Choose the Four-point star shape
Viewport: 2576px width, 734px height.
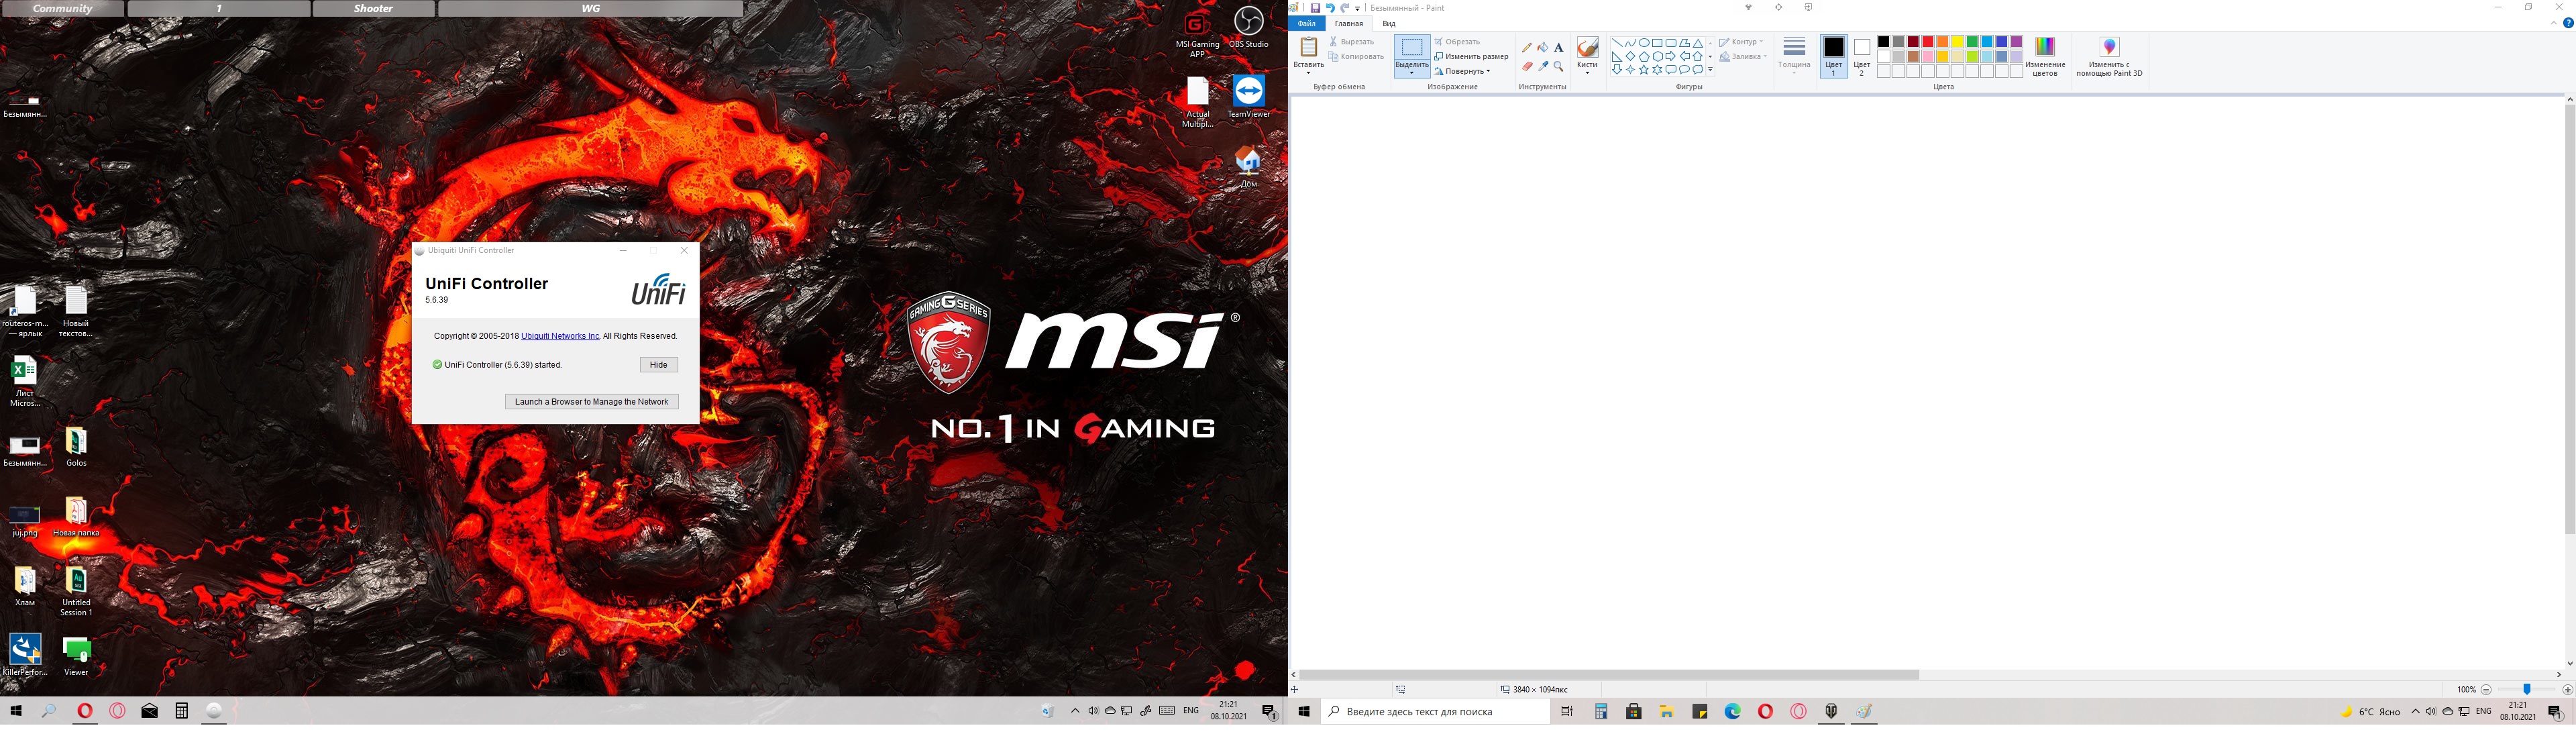(x=1631, y=70)
